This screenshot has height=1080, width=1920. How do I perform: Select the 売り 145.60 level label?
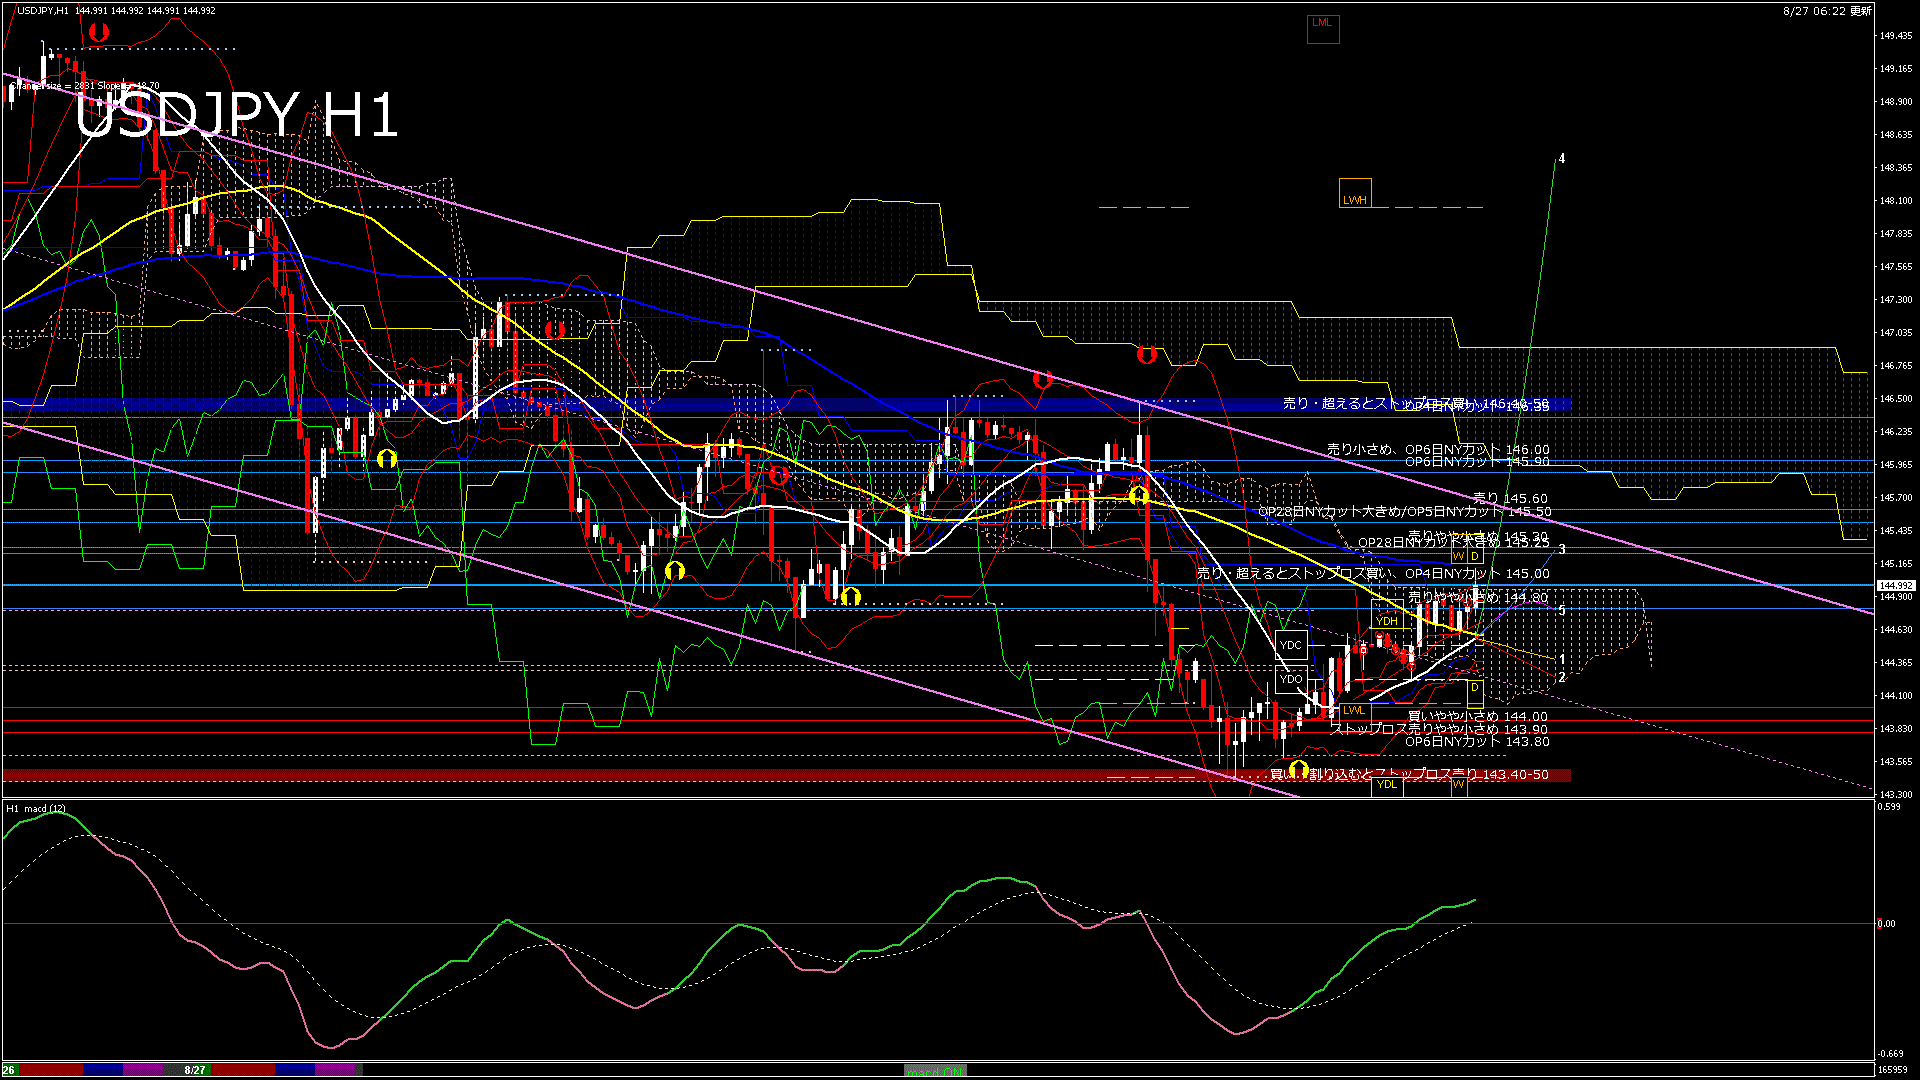click(1510, 498)
